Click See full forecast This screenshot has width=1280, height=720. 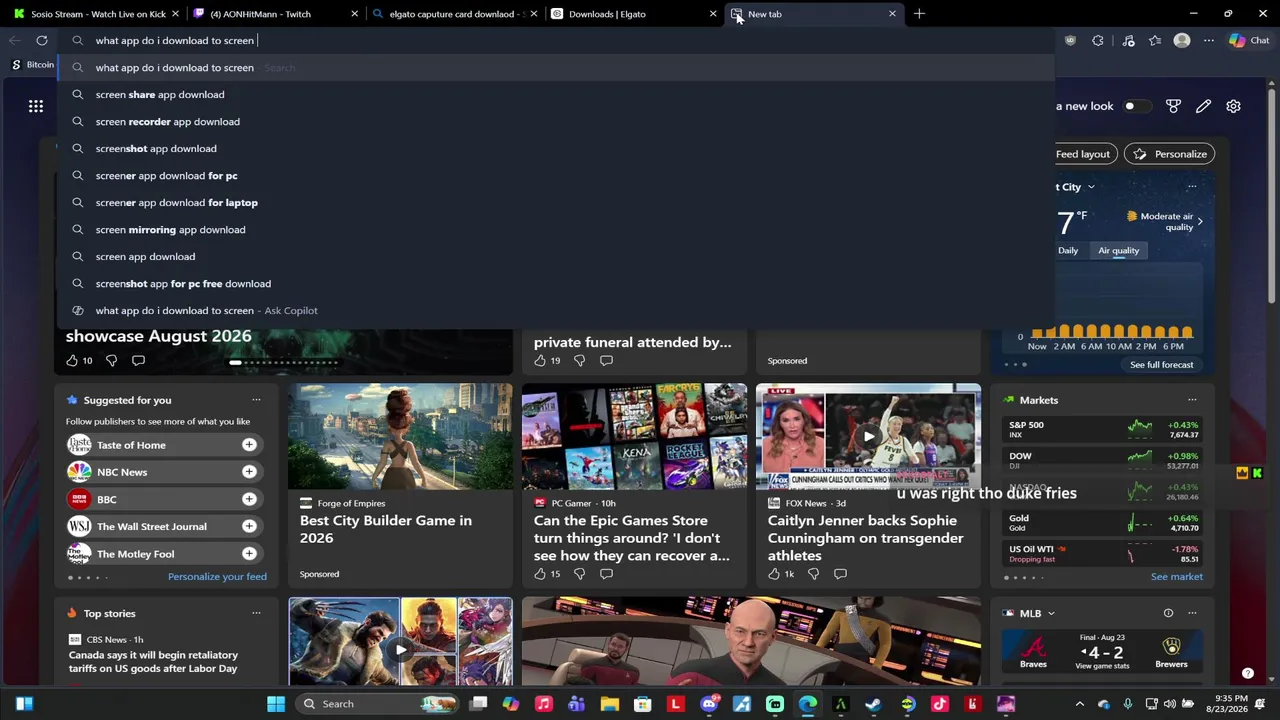pyautogui.click(x=1161, y=365)
